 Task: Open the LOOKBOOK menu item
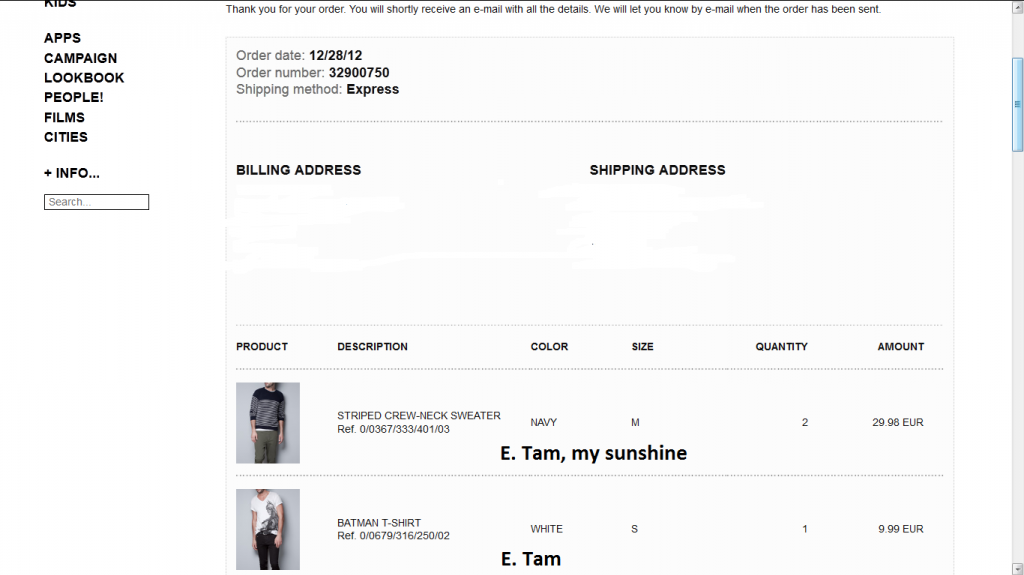[x=84, y=78]
